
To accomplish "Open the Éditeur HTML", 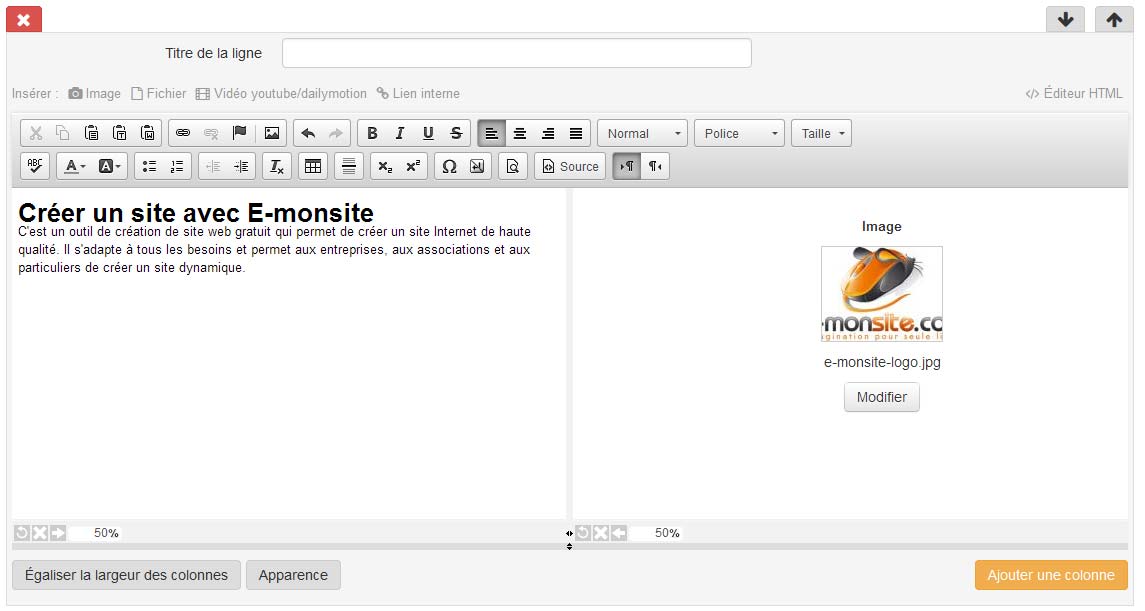I will (1074, 93).
